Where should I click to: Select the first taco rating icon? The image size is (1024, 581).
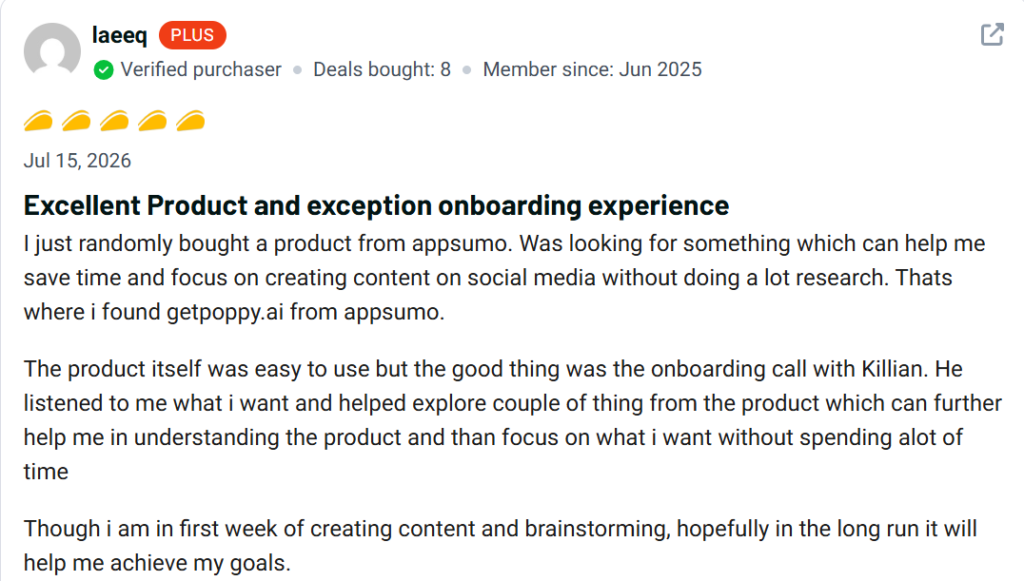(x=39, y=121)
